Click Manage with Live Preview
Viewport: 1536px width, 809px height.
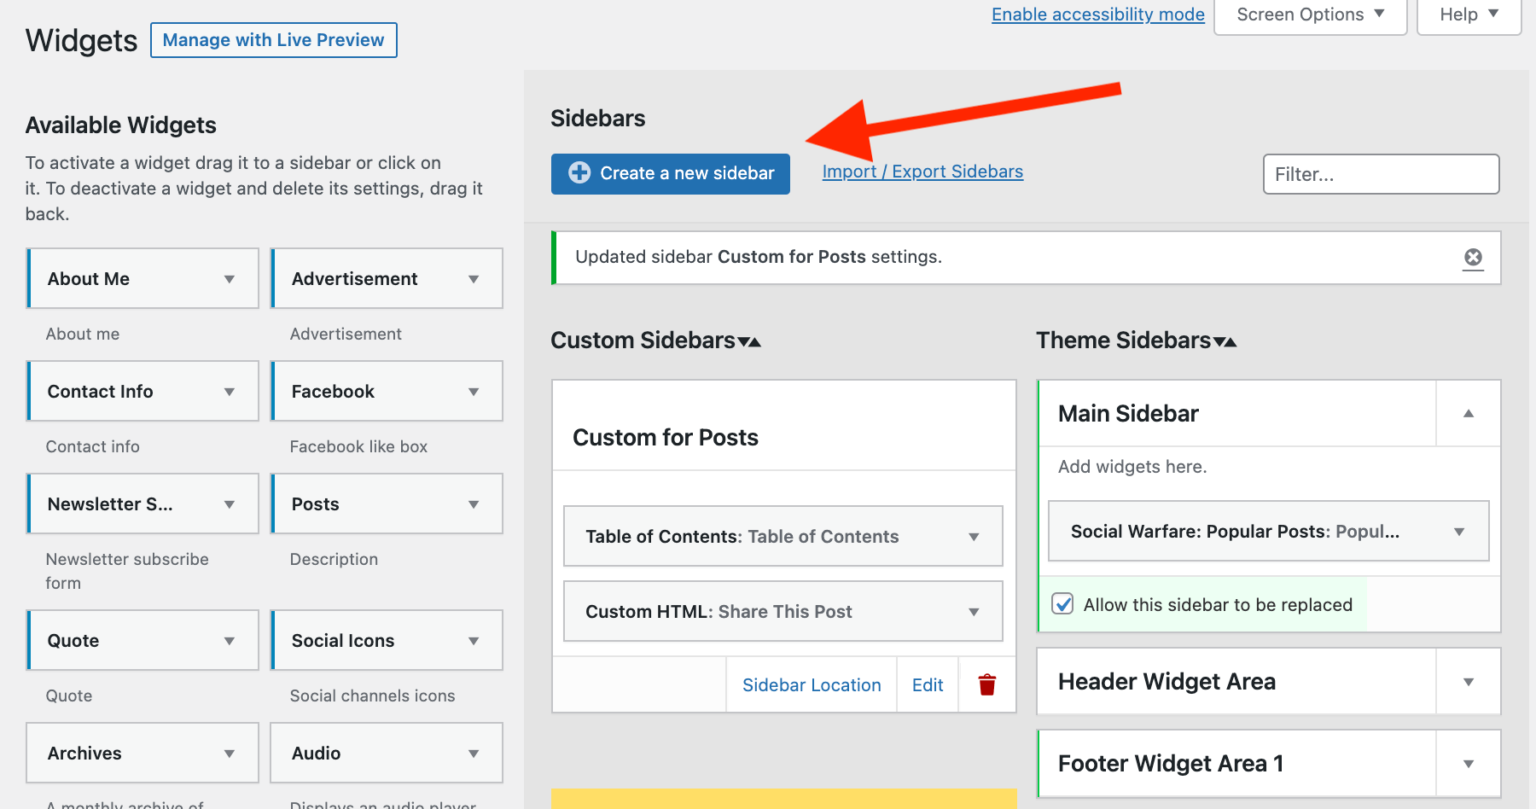273,39
